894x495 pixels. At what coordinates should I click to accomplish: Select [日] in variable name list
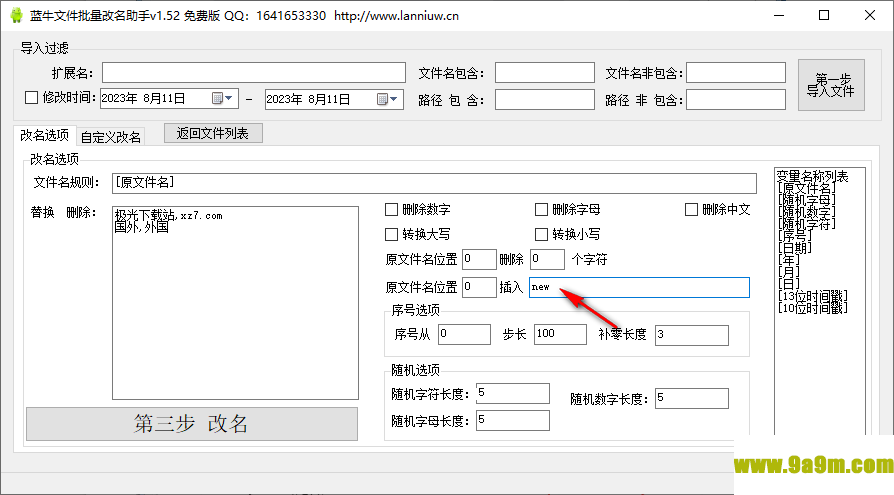(x=789, y=284)
